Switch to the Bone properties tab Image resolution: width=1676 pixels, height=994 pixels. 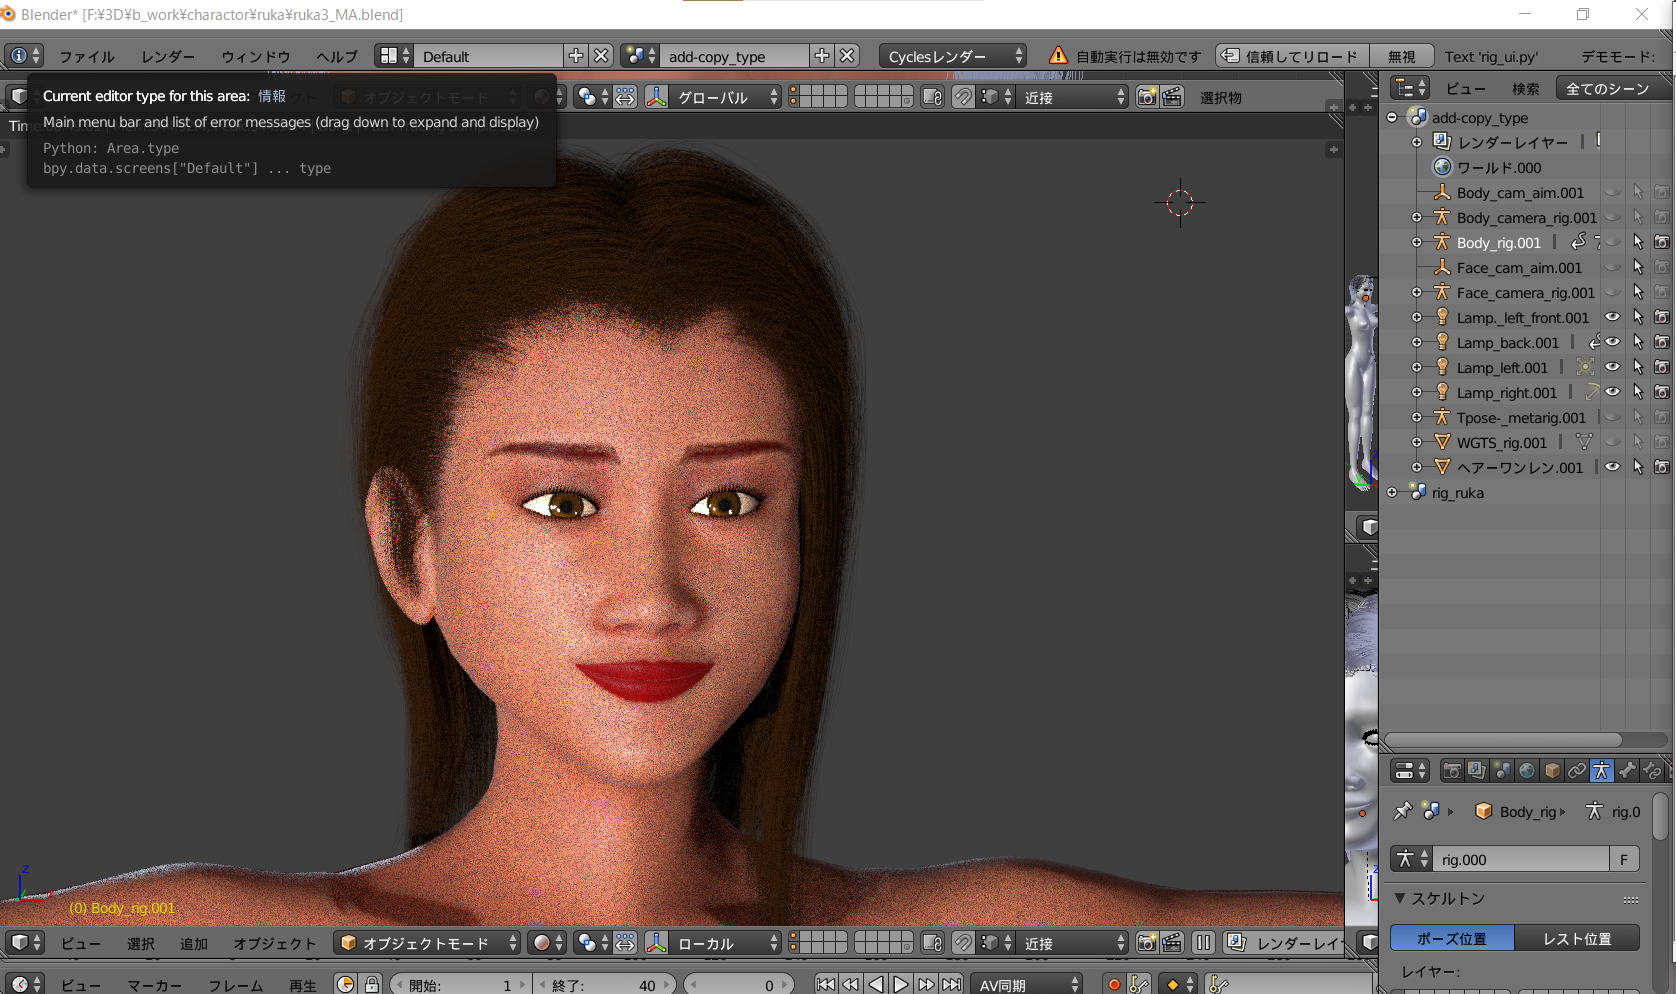[1627, 771]
